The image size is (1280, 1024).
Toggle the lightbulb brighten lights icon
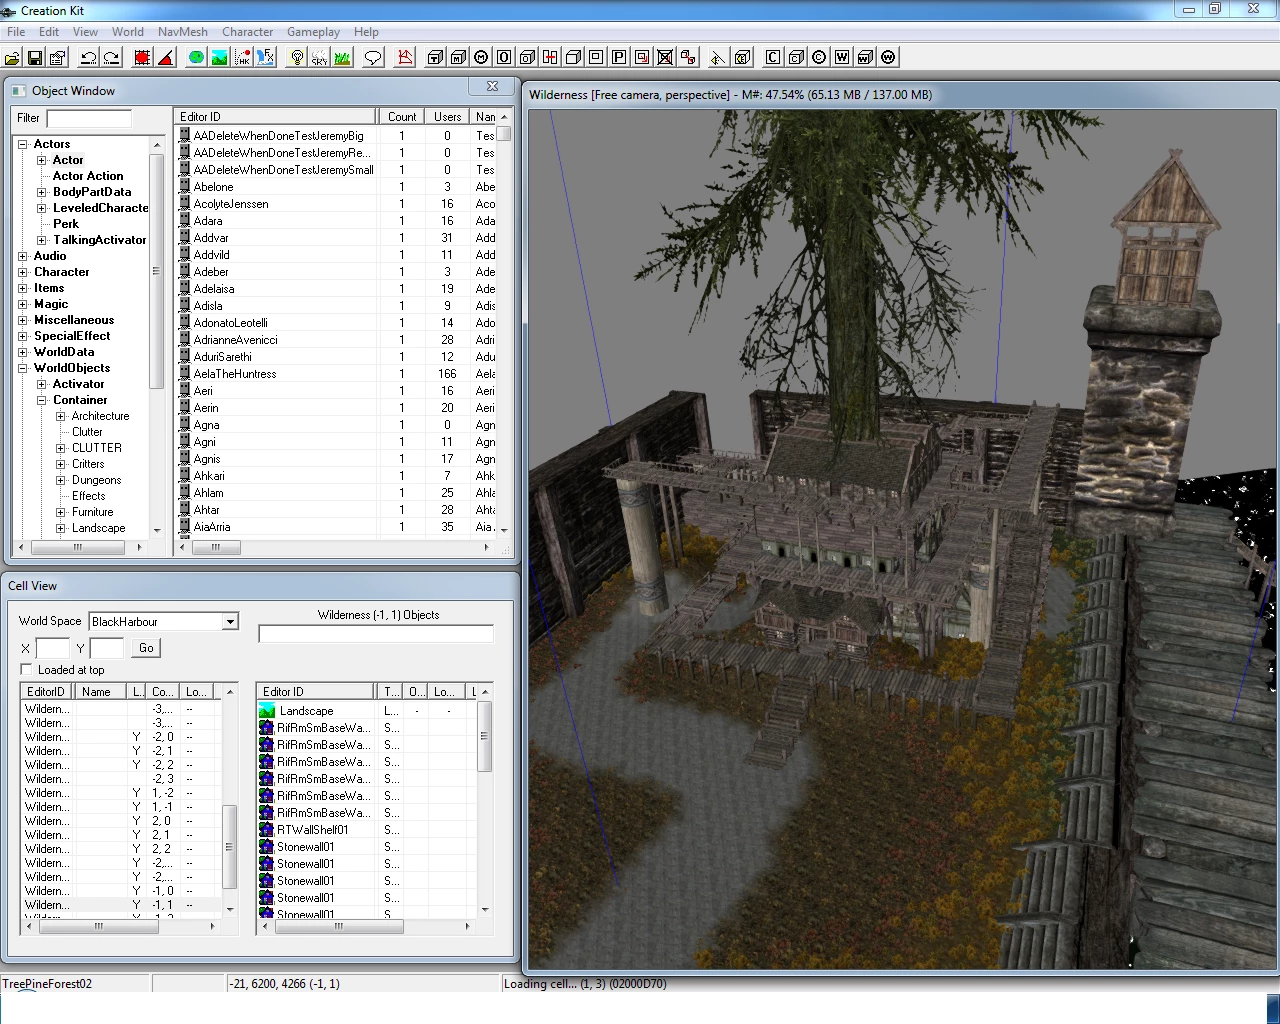[x=297, y=58]
